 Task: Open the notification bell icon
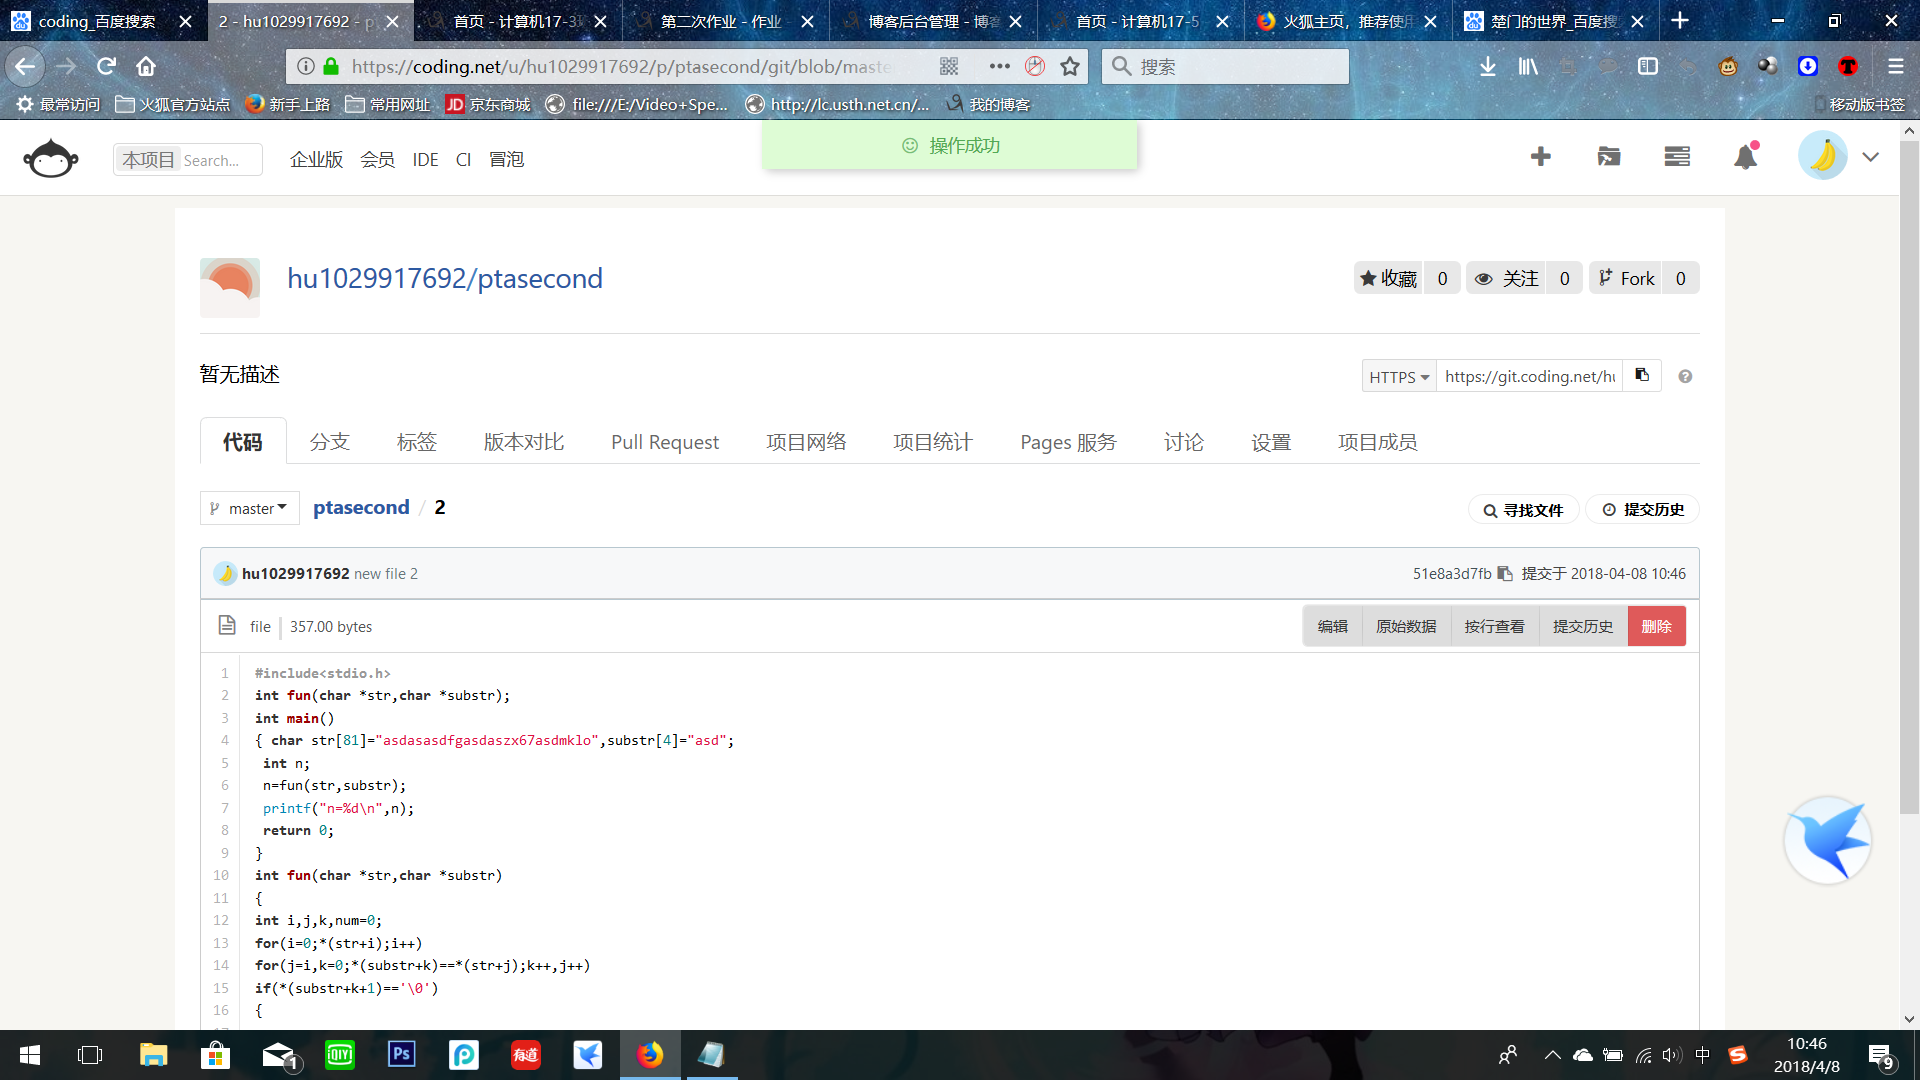click(1745, 157)
